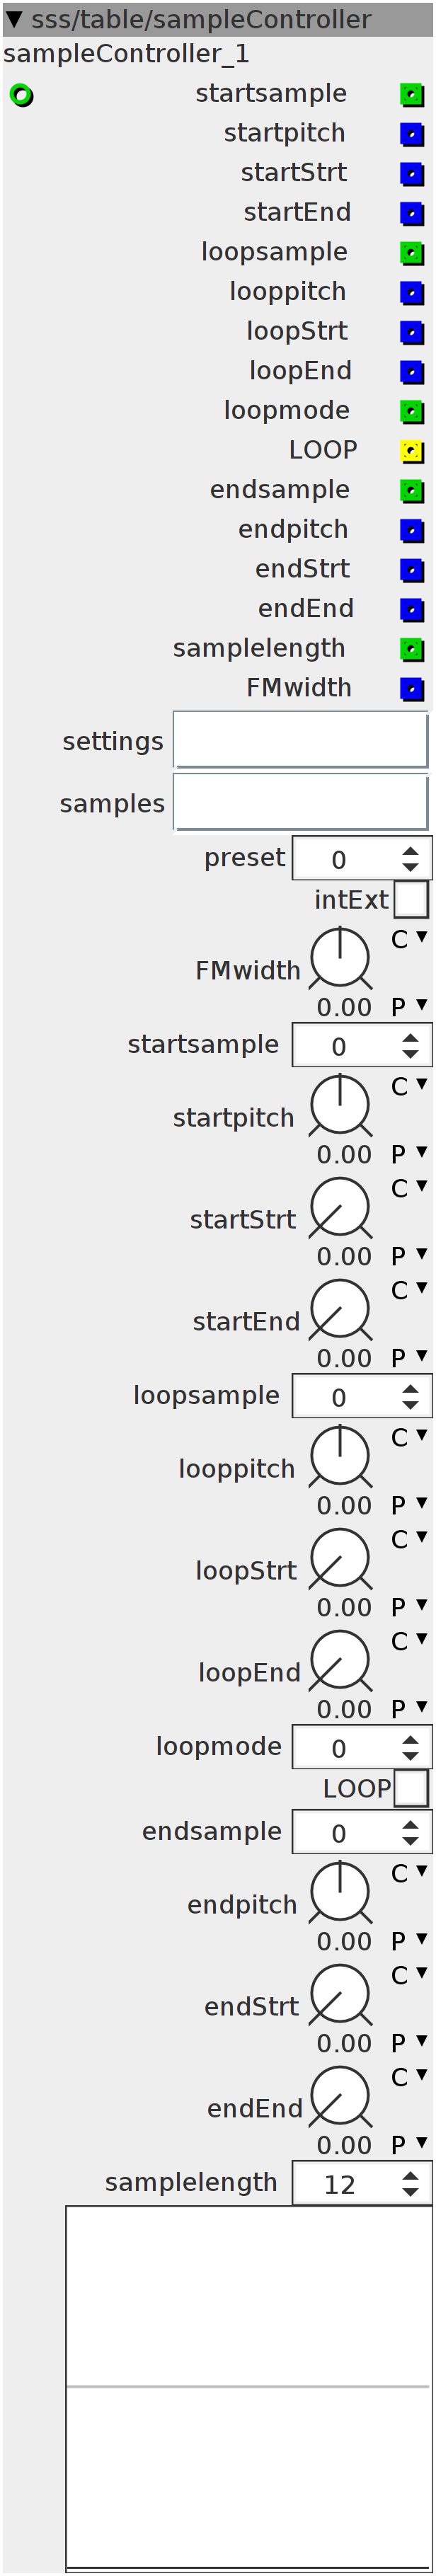Open the P dropdown below startpitch knob
Screen dimensions: 436x2576
point(409,1154)
